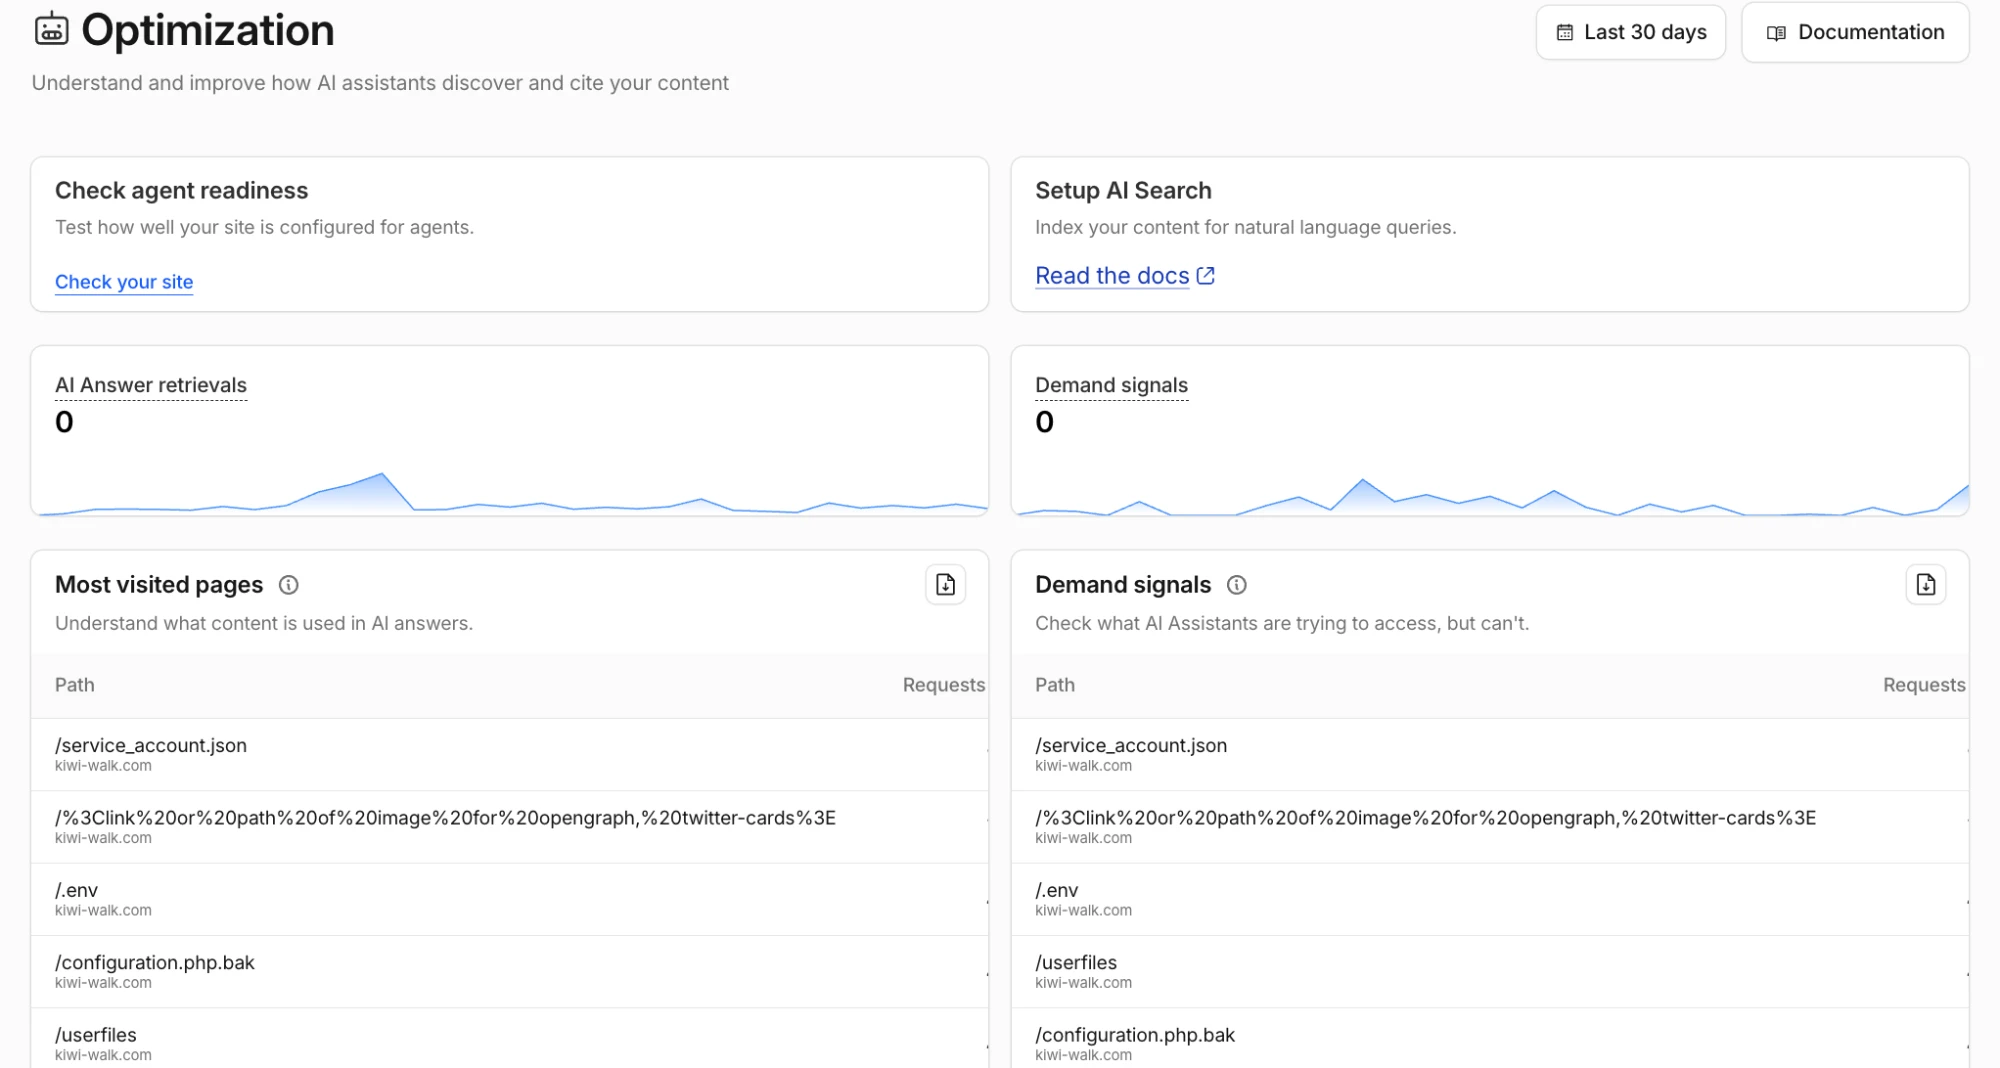
Task: Follow the Check your site link
Action: (124, 282)
